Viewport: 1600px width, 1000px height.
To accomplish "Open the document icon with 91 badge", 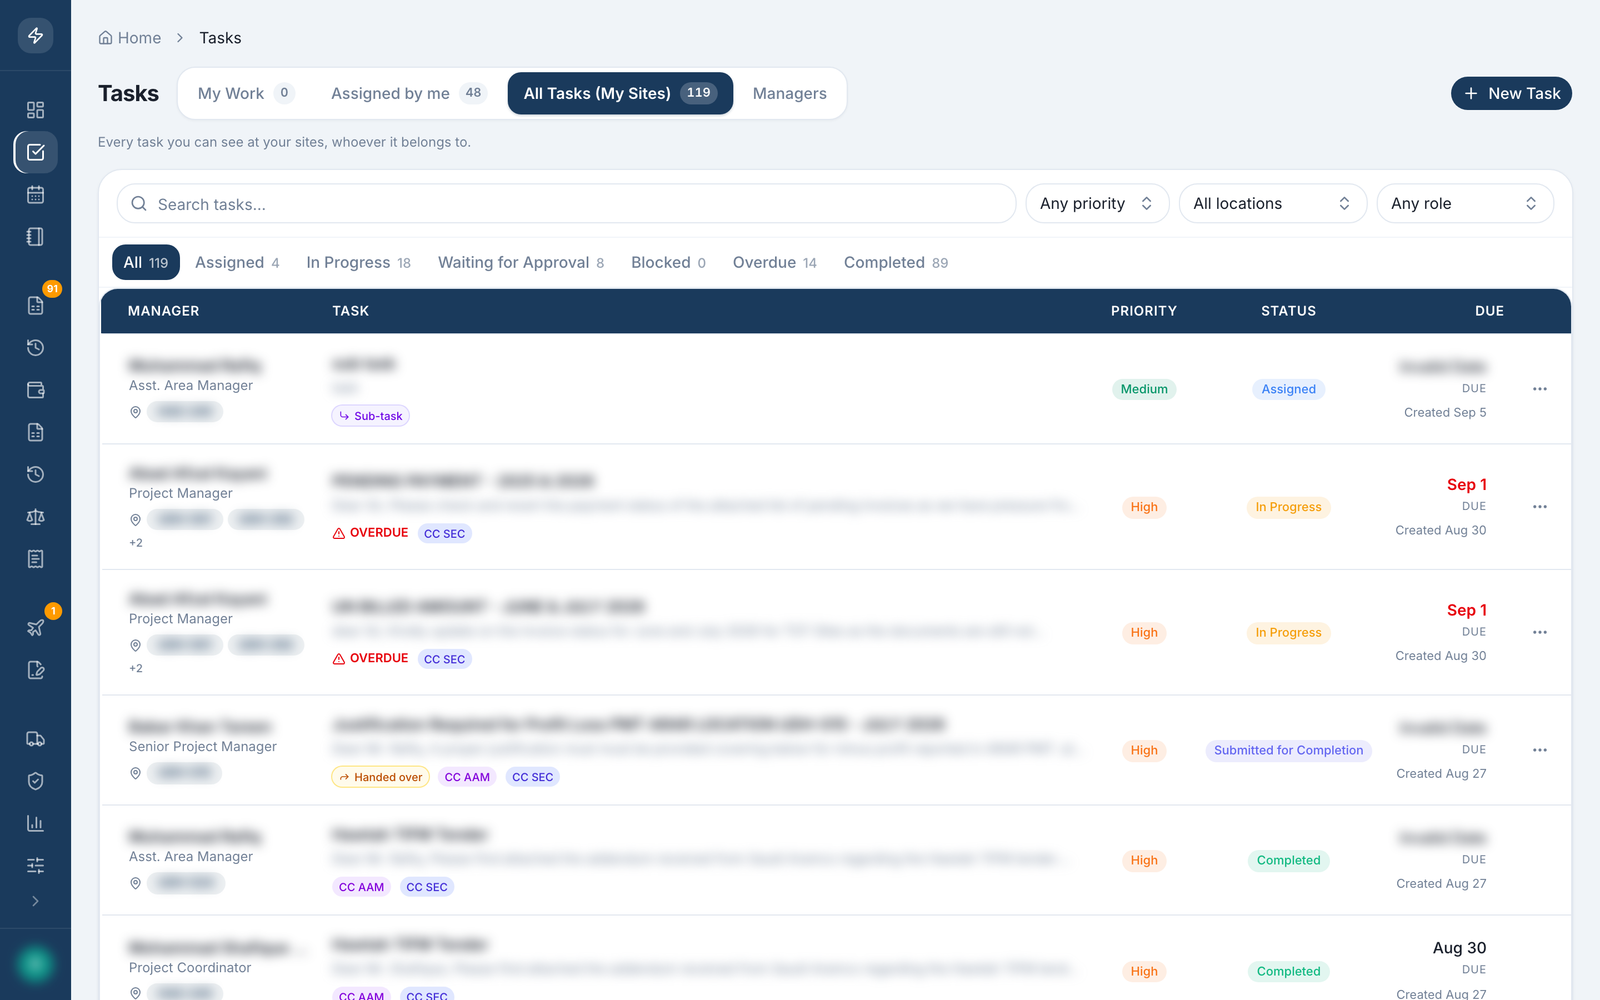I will pos(35,305).
